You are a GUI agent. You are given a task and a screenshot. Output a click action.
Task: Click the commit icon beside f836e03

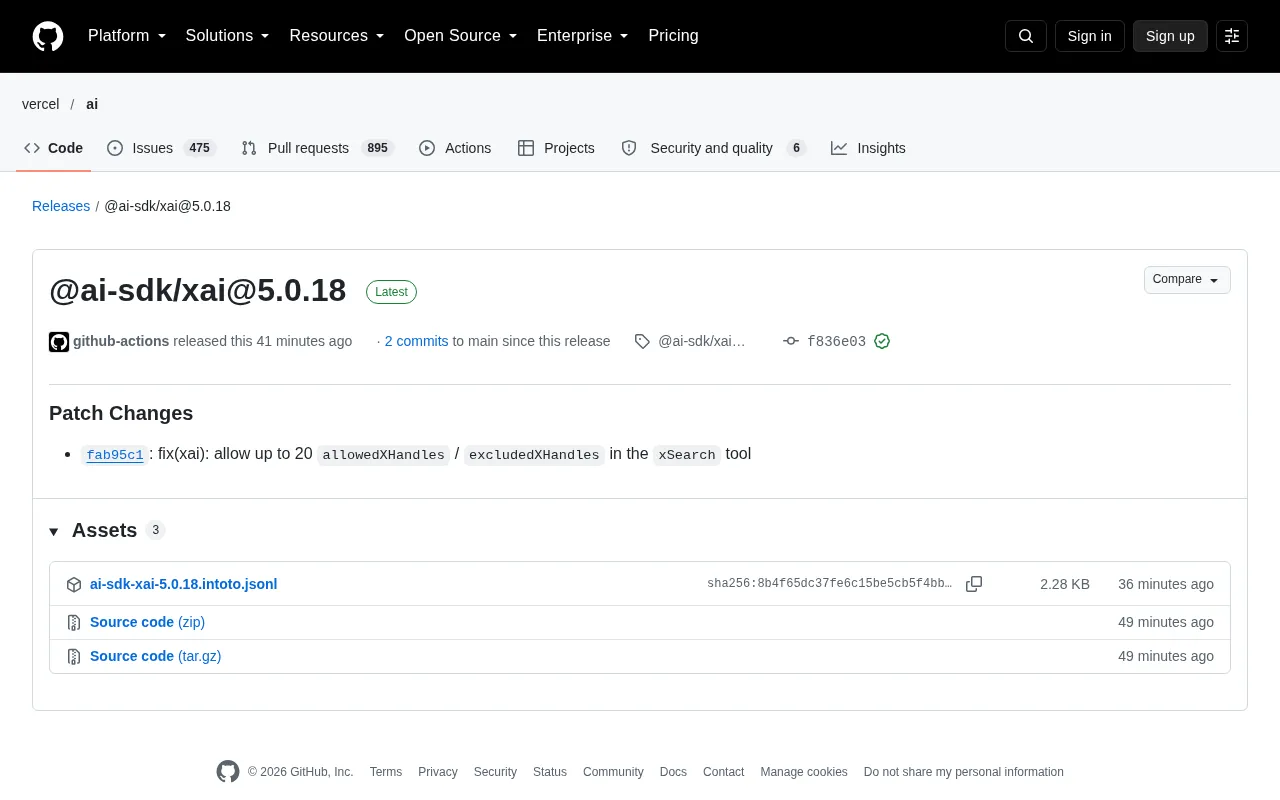[791, 341]
